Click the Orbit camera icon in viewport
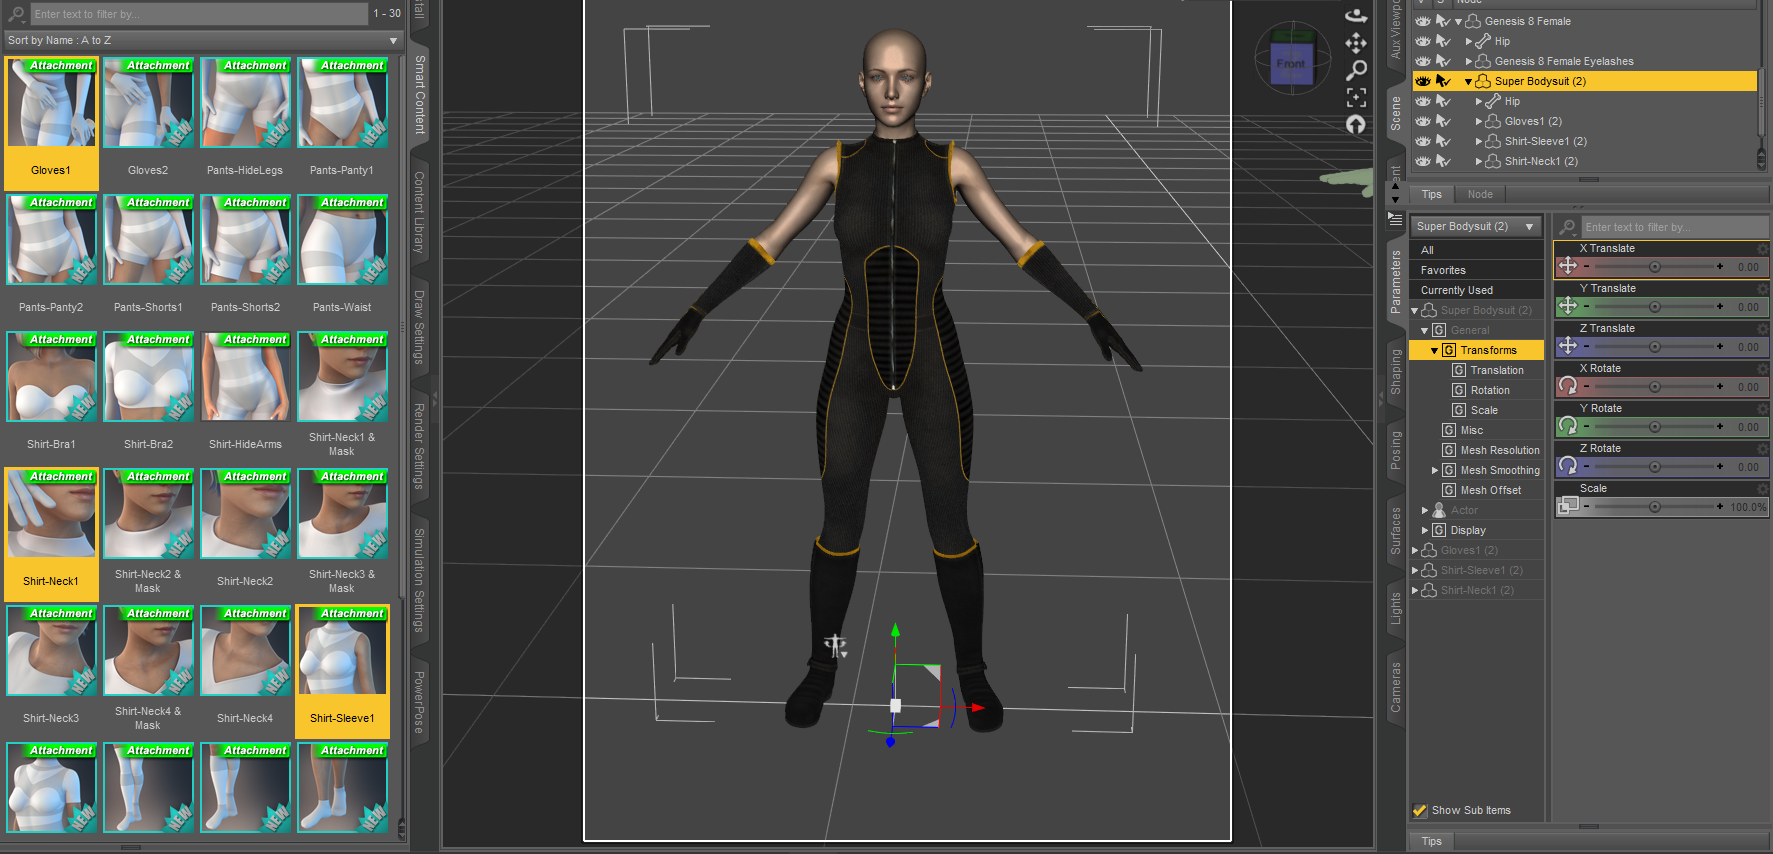 point(1356,15)
